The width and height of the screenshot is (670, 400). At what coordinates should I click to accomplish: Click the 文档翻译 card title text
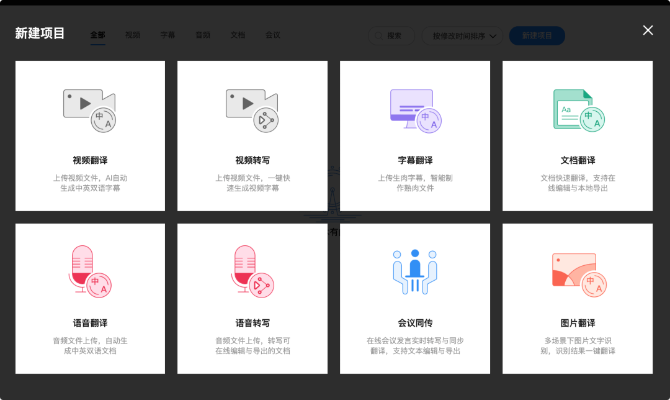tap(577, 160)
